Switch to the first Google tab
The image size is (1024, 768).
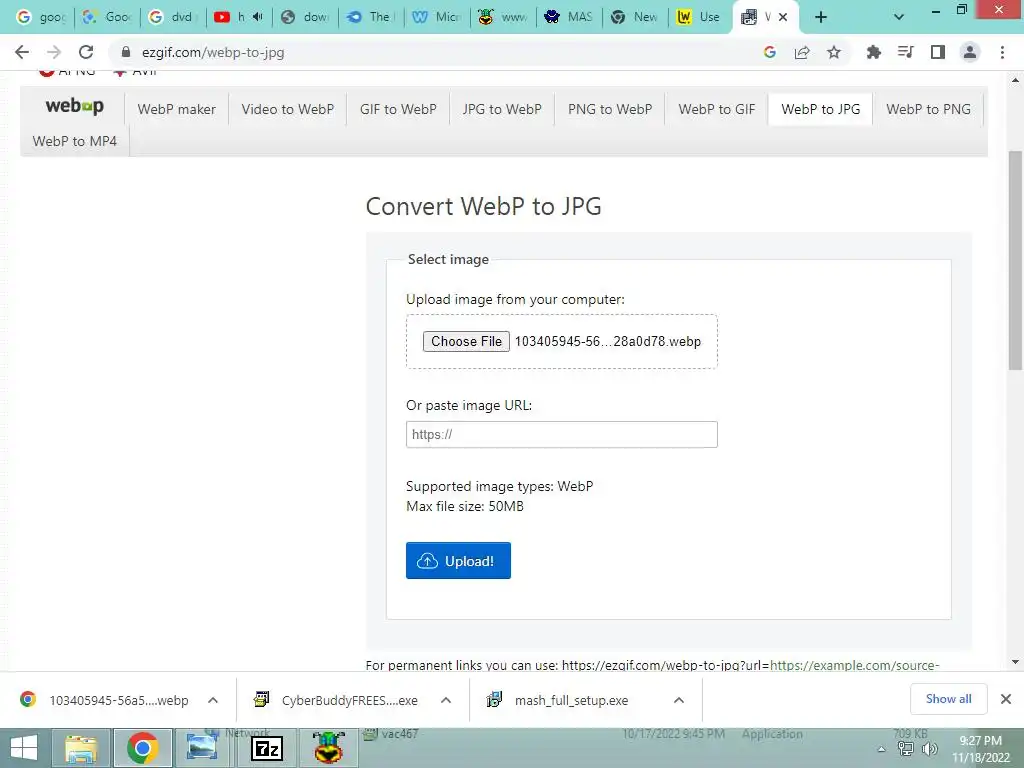[x=40, y=17]
